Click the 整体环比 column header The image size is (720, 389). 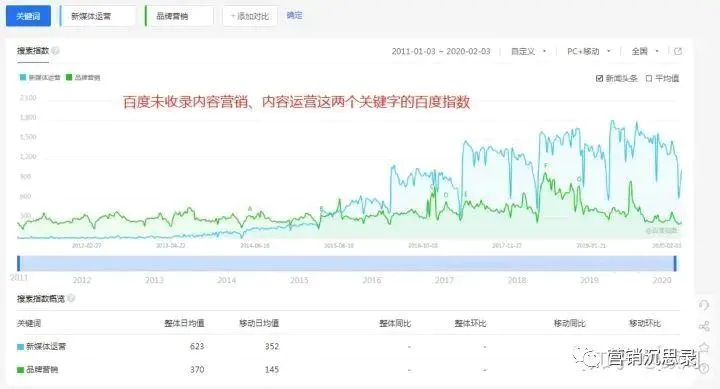[470, 323]
